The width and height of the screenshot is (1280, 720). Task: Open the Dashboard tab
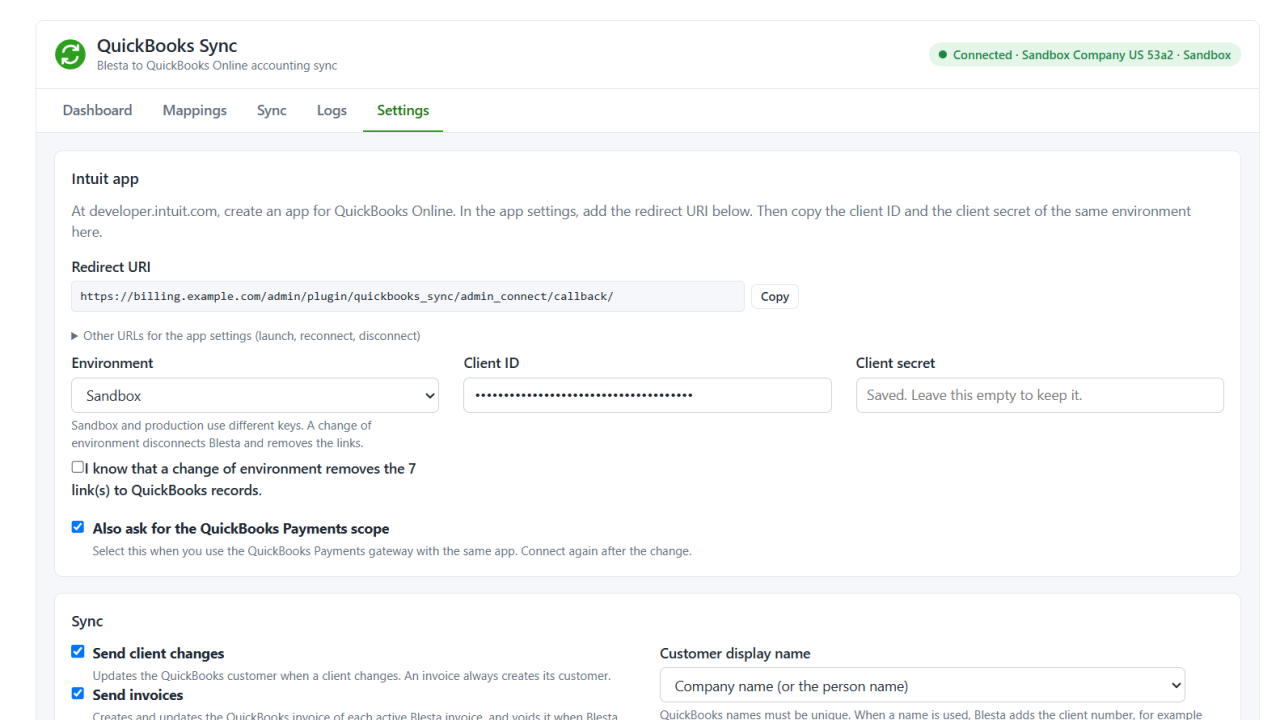[97, 110]
